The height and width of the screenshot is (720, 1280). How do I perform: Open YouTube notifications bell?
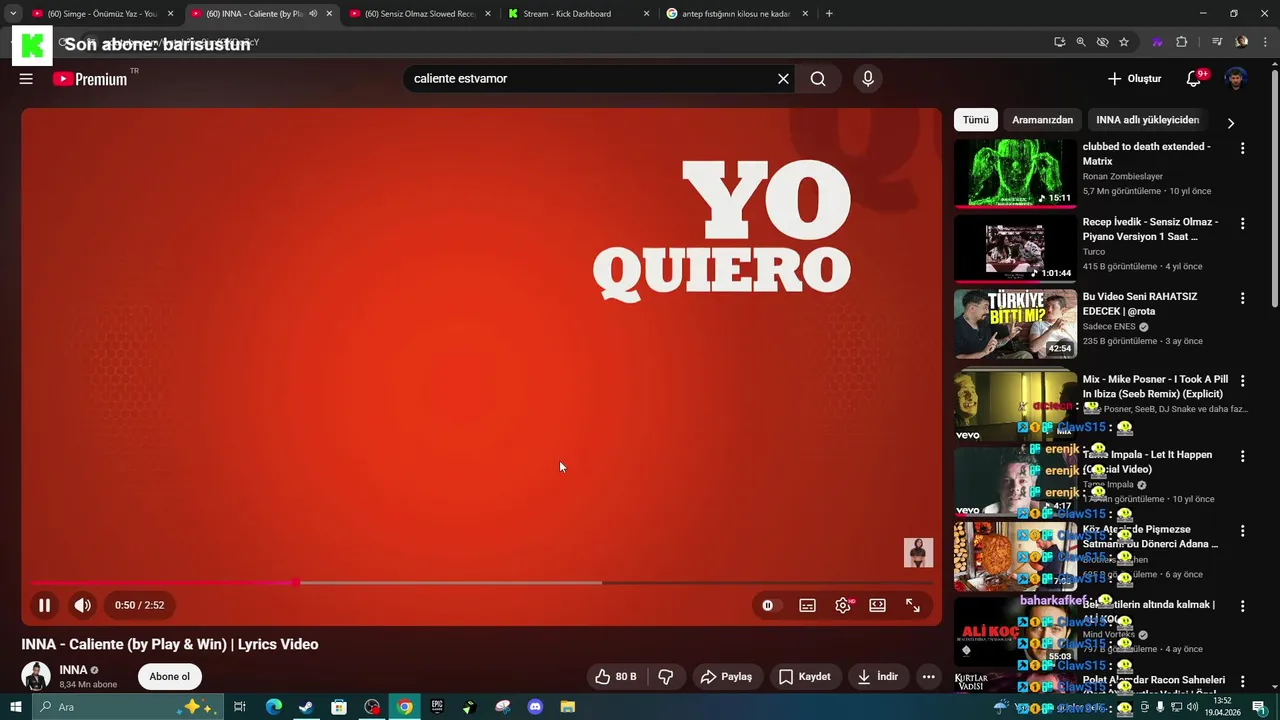click(x=1194, y=79)
